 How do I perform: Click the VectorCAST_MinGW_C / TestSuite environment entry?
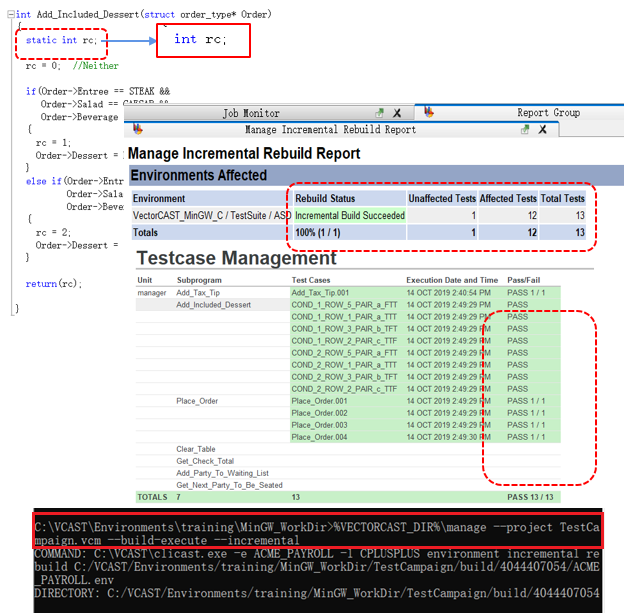[x=210, y=215]
